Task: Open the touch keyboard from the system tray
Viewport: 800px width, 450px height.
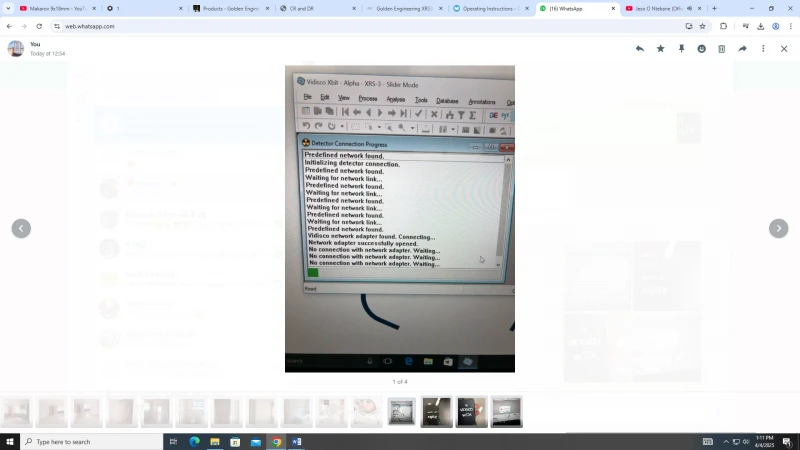Action: click(708, 442)
